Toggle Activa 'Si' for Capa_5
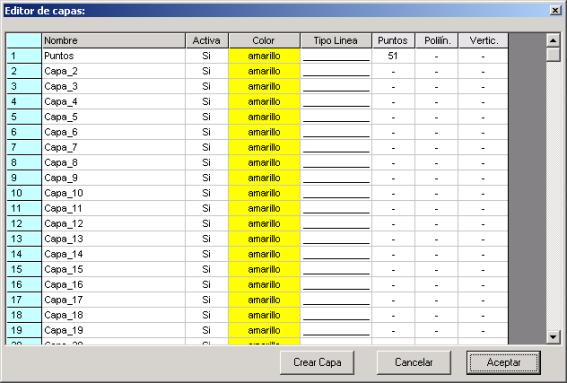The image size is (567, 383). [206, 117]
